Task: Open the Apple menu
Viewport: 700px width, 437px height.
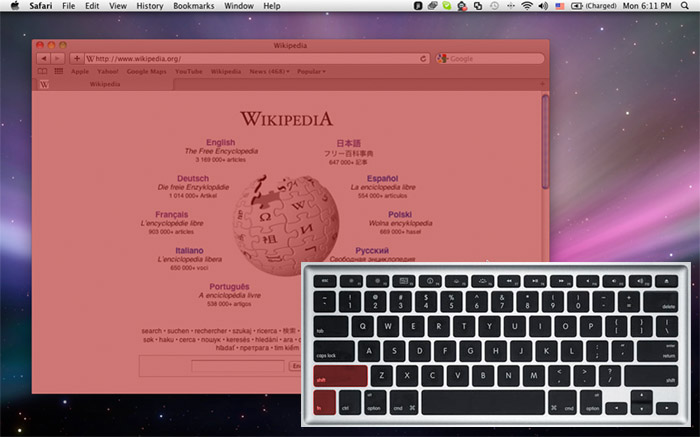Action: [x=15, y=6]
